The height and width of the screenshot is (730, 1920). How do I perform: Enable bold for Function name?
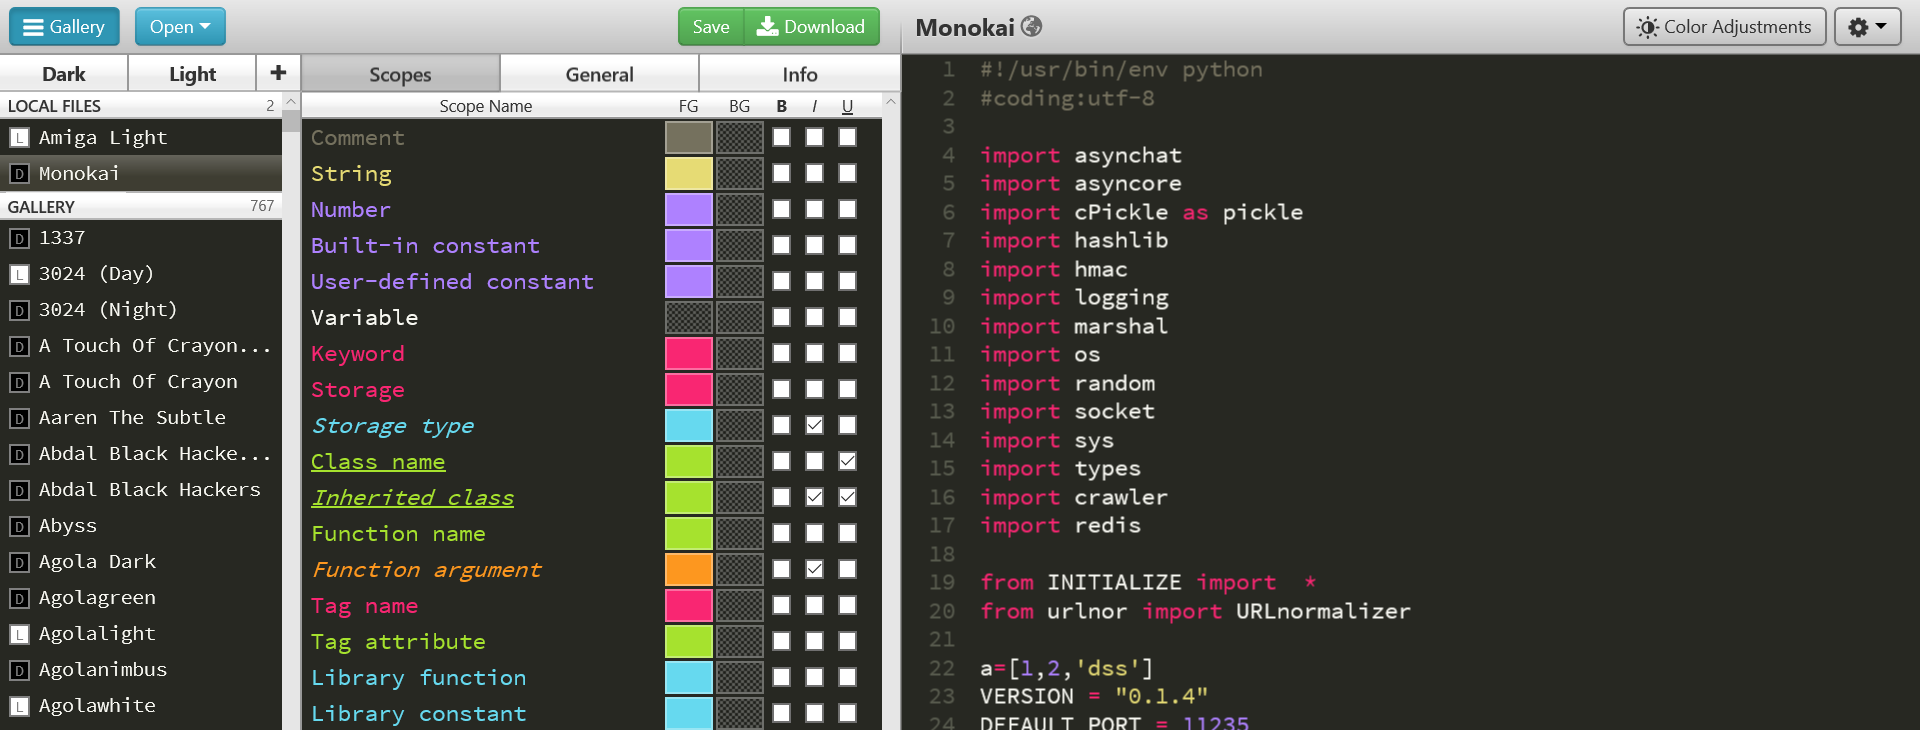[781, 533]
